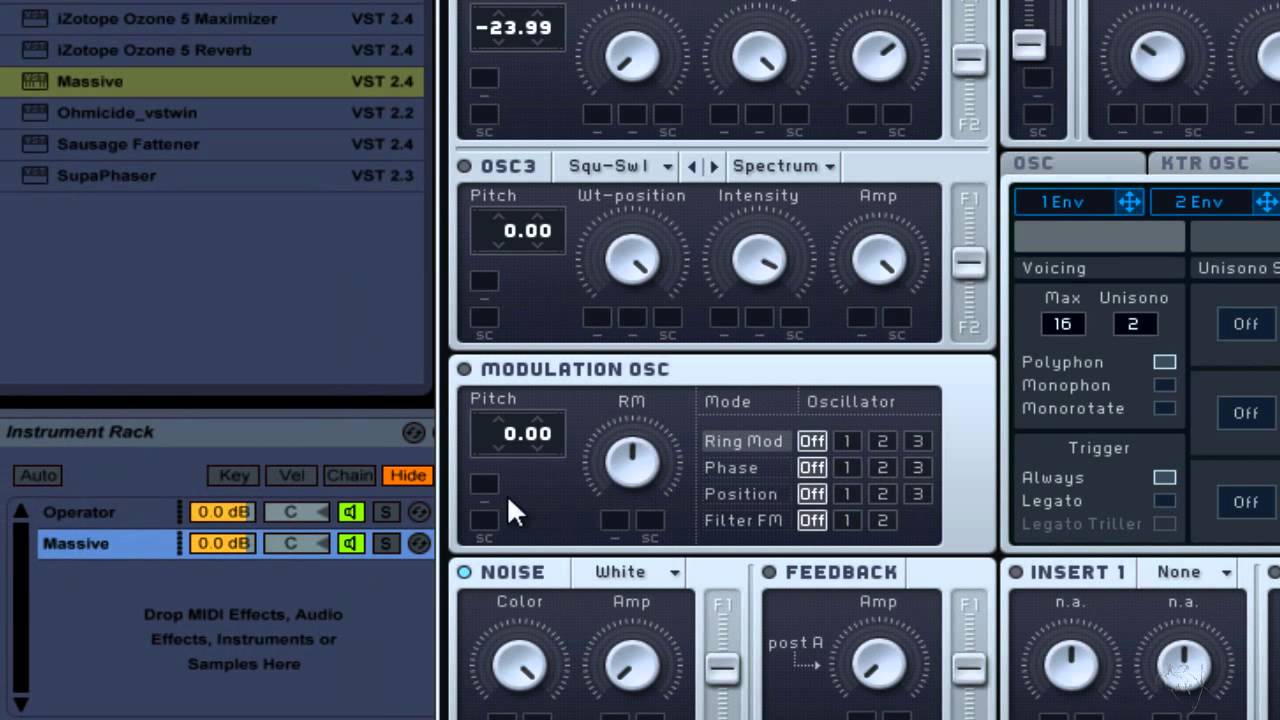Click the Noise filter routing fader
Screen dimensions: 1280x720
pyautogui.click(x=721, y=667)
